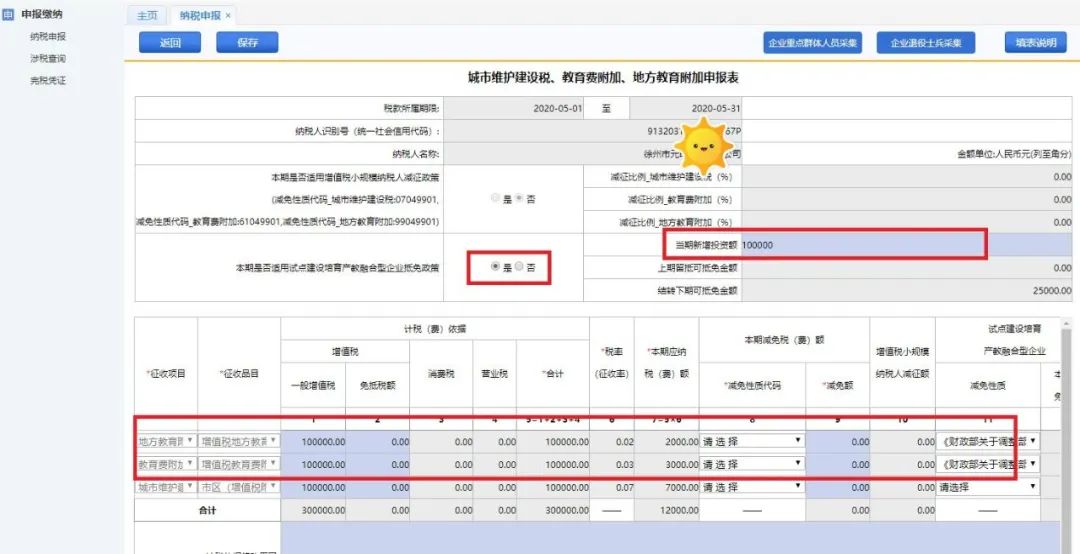
Task: Open 企业重点群体人员采集
Action: click(x=813, y=43)
